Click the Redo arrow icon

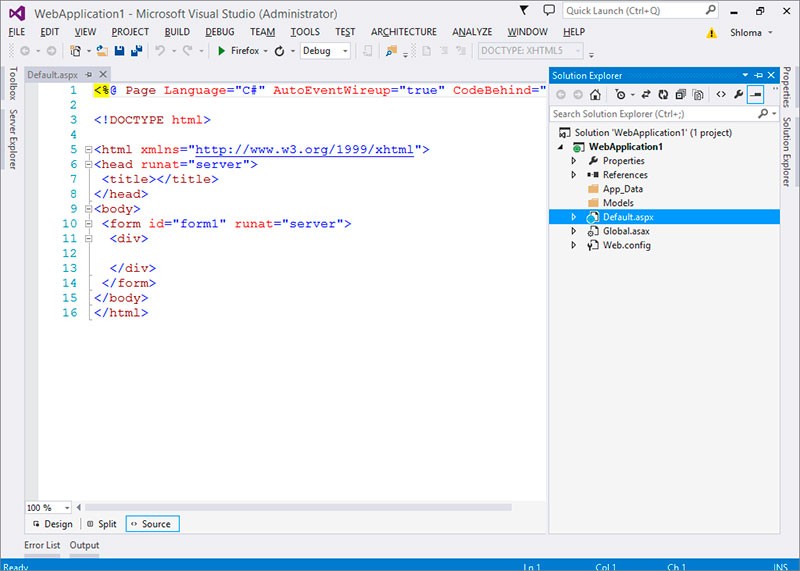188,51
